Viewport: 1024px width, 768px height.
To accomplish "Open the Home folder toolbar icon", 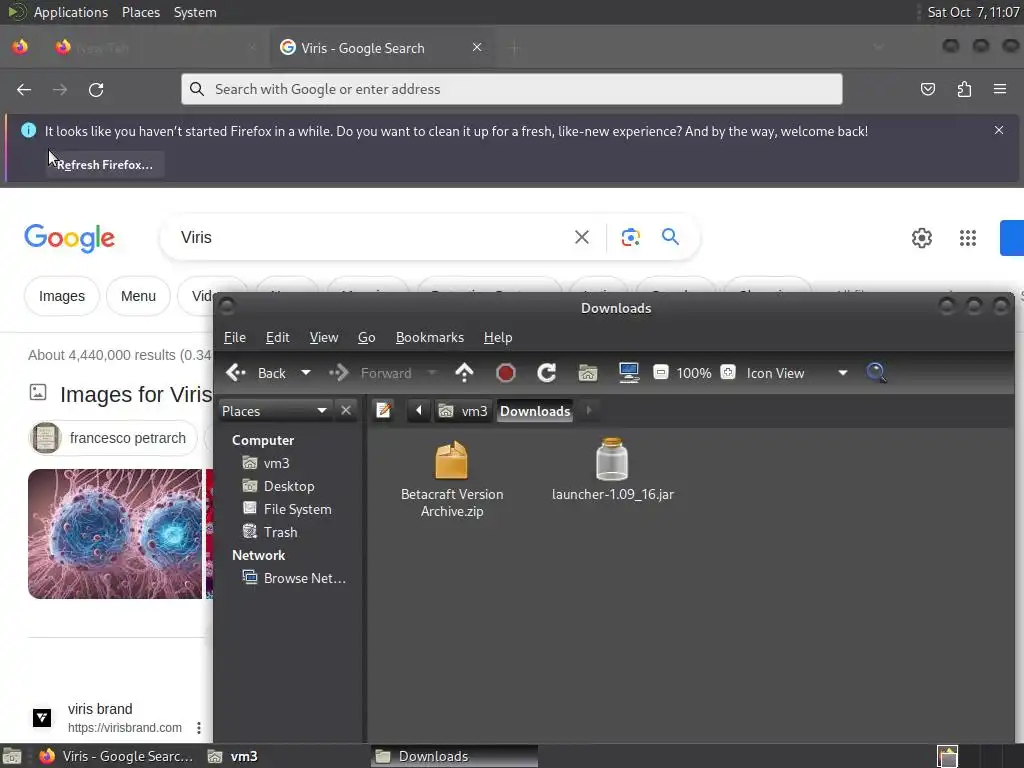I will [588, 373].
